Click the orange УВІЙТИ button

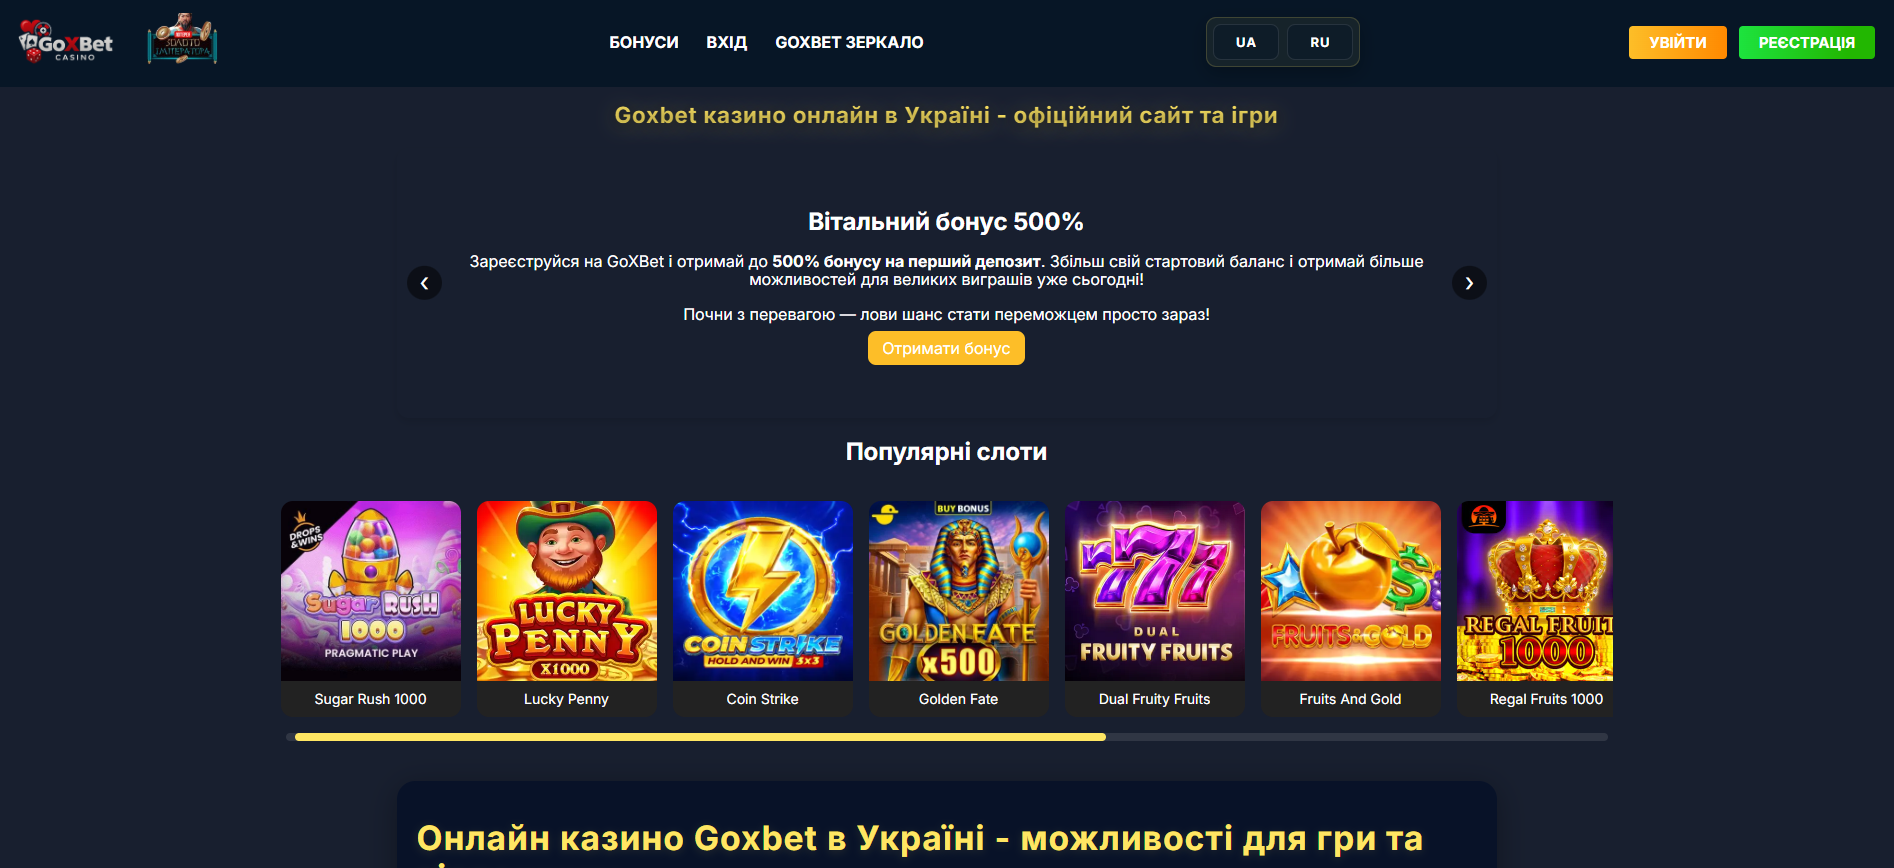1678,42
